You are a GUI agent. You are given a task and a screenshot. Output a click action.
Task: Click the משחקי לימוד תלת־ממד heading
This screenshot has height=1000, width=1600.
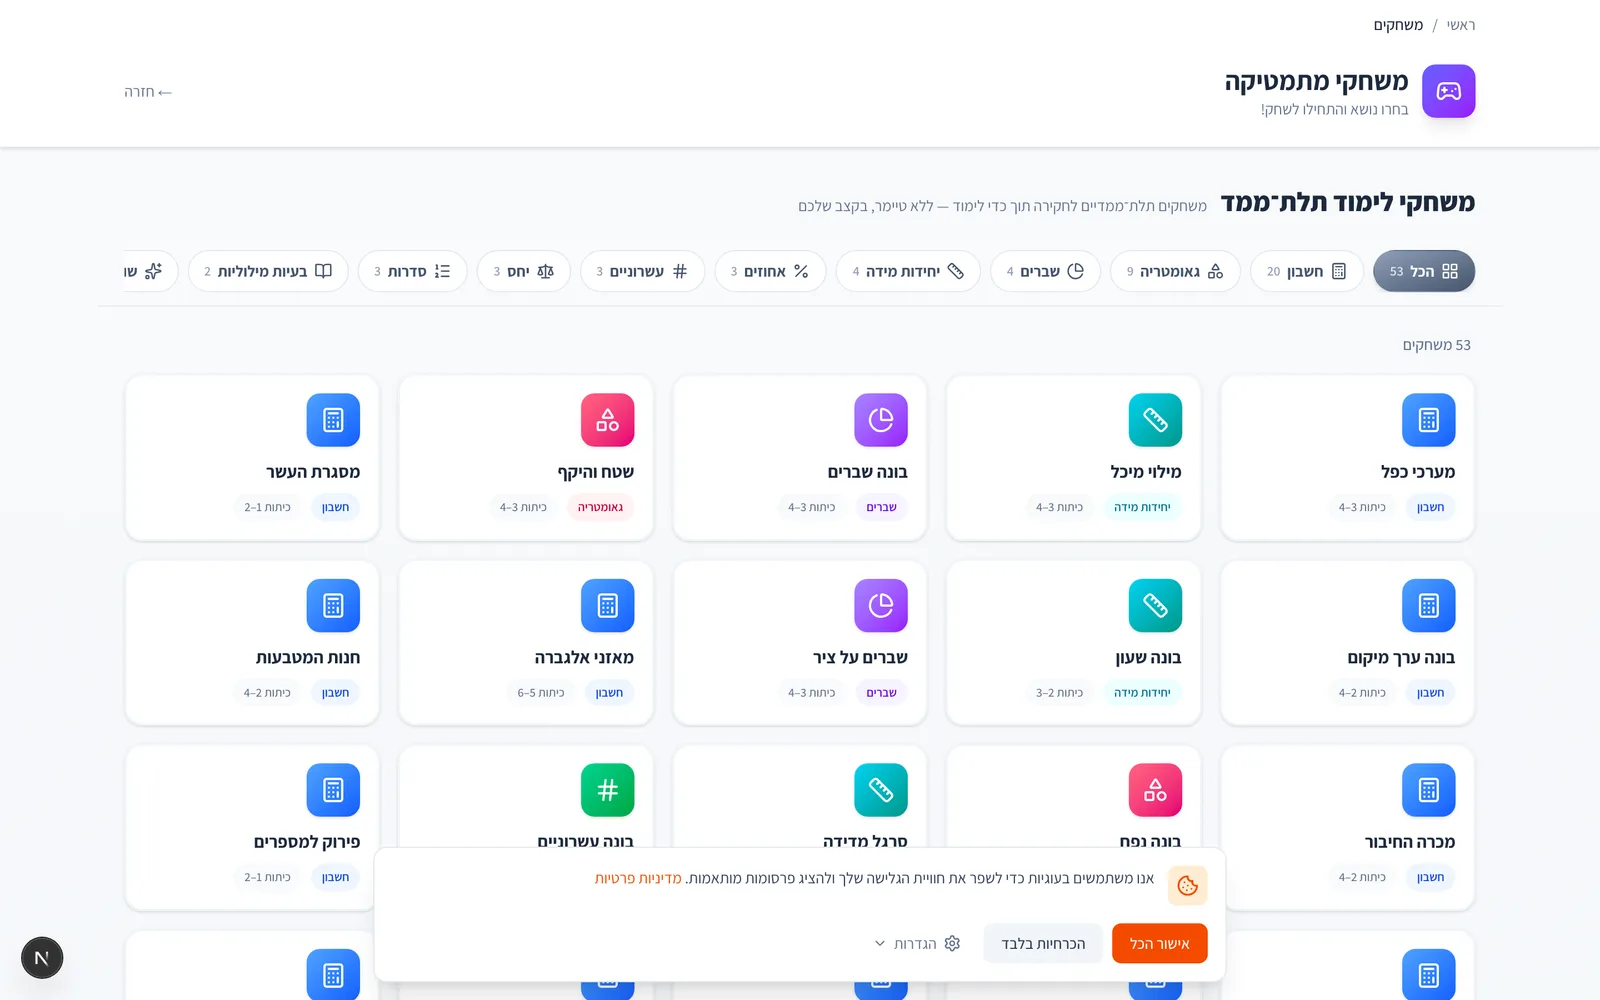tap(1348, 203)
